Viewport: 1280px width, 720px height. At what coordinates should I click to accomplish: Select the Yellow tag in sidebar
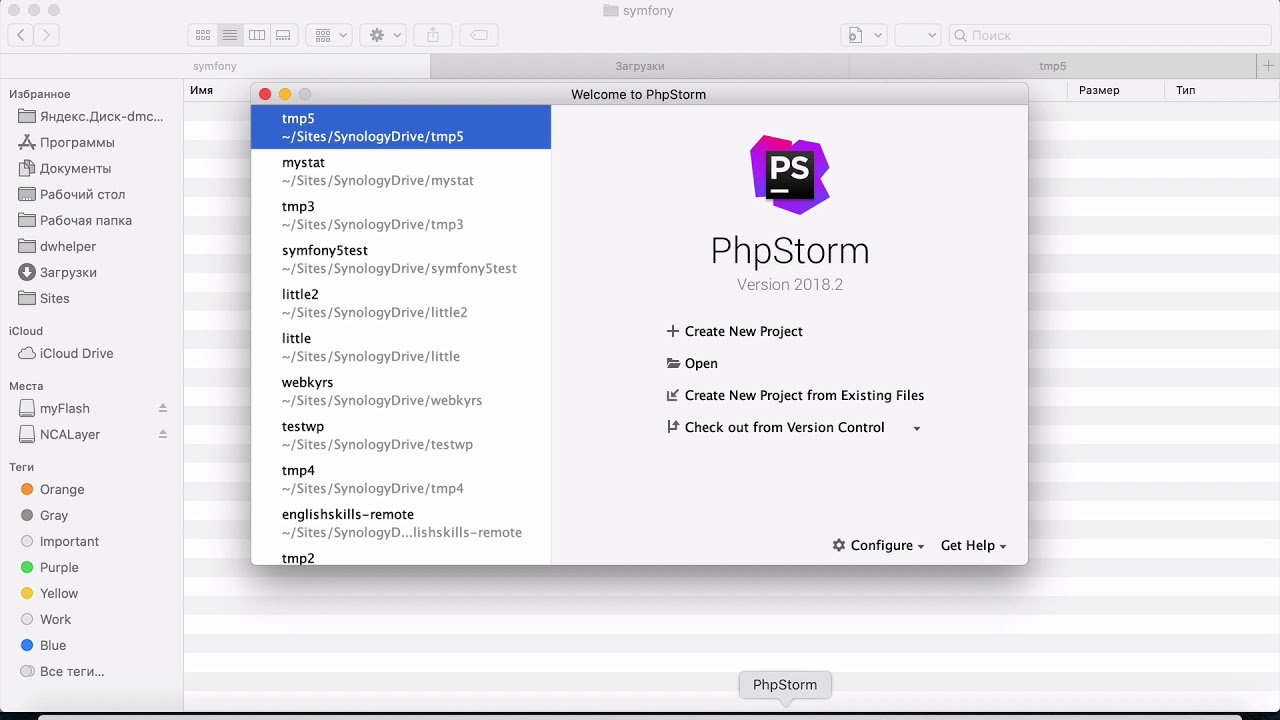pyautogui.click(x=59, y=593)
